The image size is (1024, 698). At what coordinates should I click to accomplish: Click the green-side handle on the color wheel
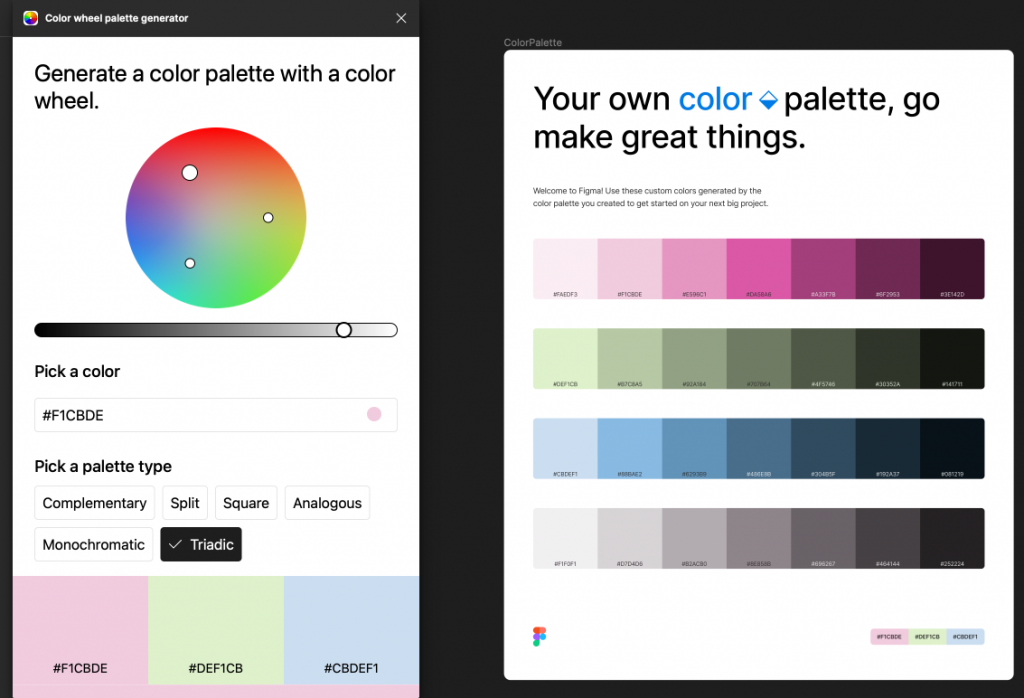tap(268, 217)
